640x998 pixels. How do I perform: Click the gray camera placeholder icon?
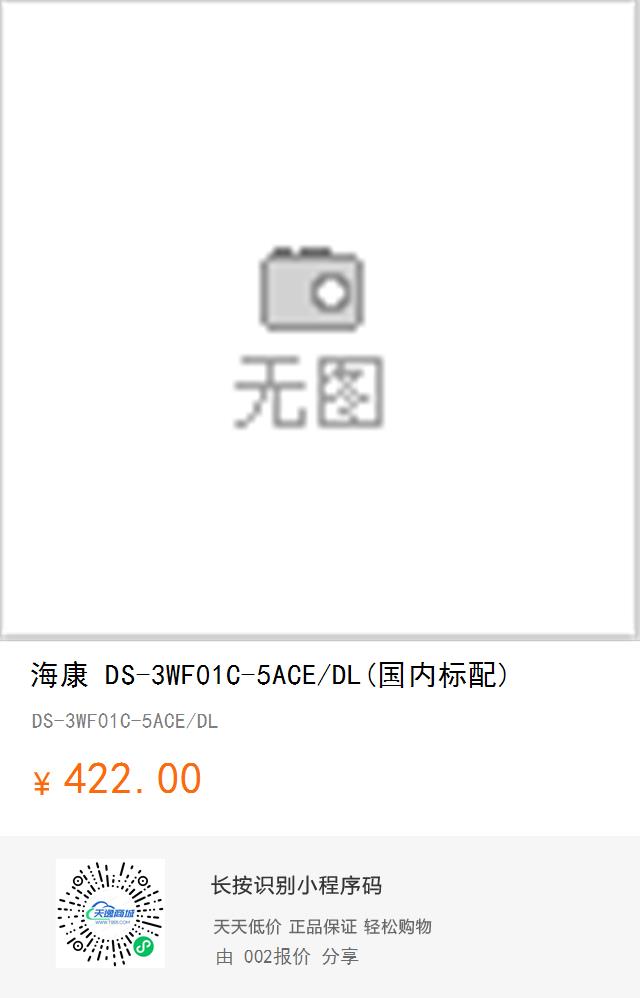pyautogui.click(x=311, y=288)
